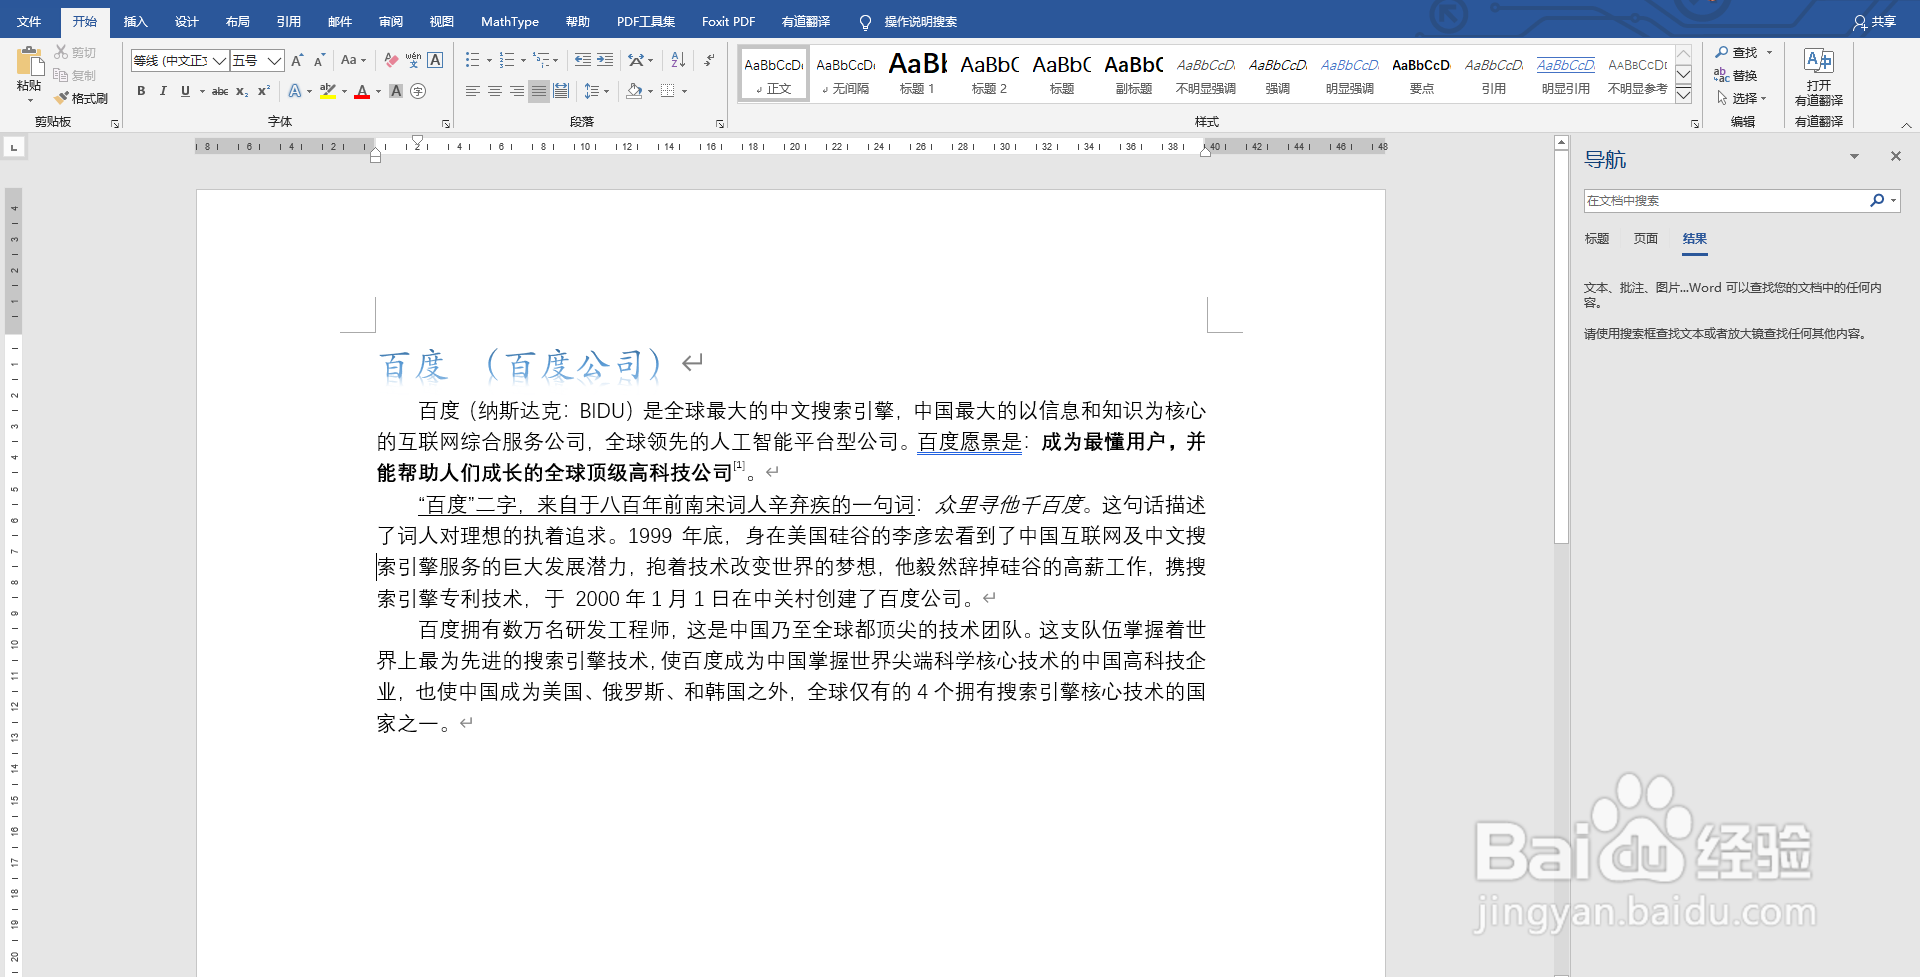1920x977 pixels.
Task: Click the 共享 (Share) button
Action: pyautogui.click(x=1875, y=22)
